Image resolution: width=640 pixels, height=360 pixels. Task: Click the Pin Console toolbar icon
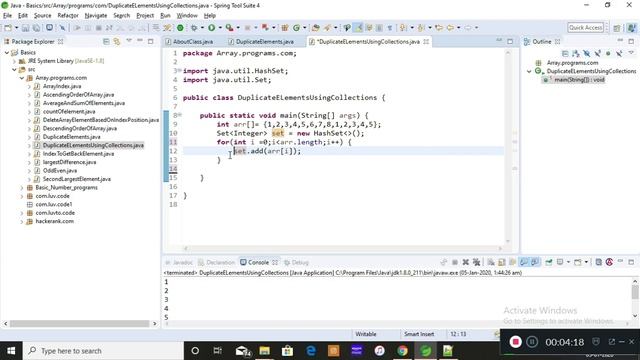[549, 262]
